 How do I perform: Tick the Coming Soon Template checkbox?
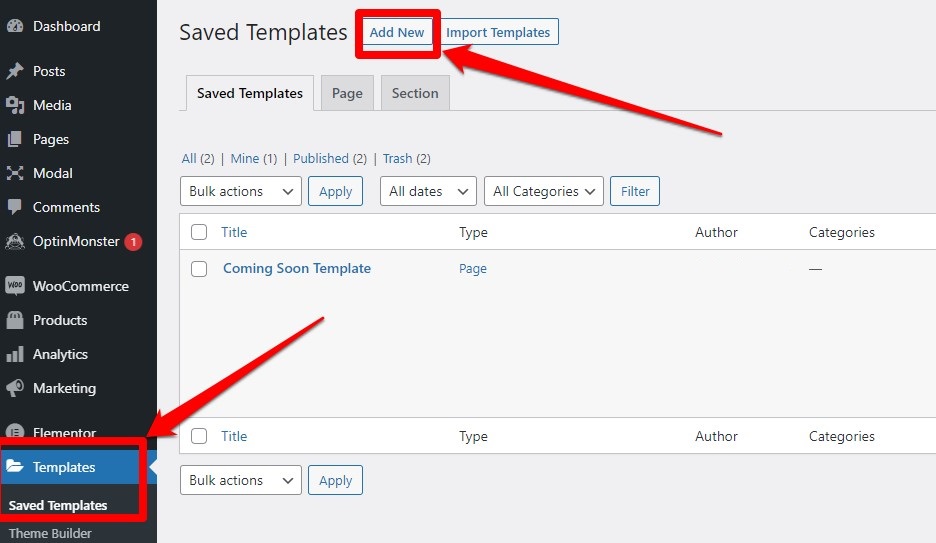click(x=199, y=269)
